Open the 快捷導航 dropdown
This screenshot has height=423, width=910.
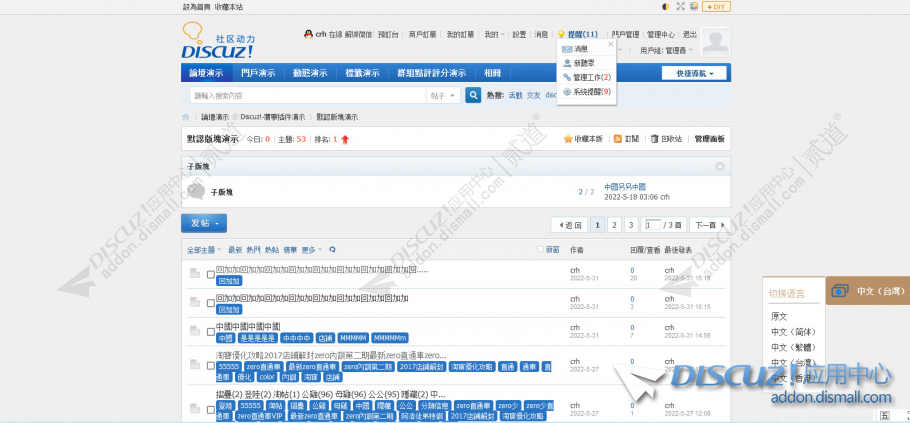point(694,73)
